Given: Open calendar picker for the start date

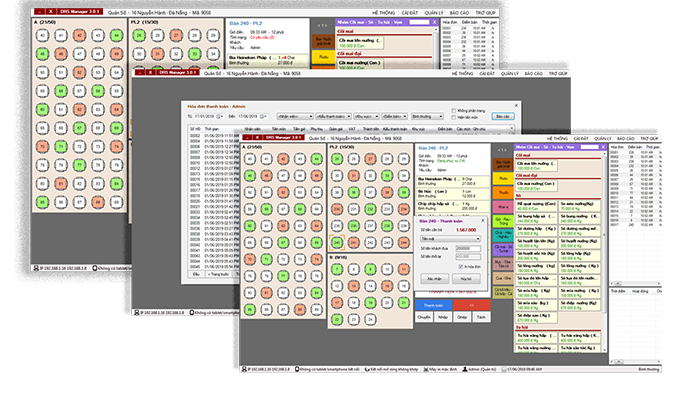Looking at the screenshot, I should point(220,116).
